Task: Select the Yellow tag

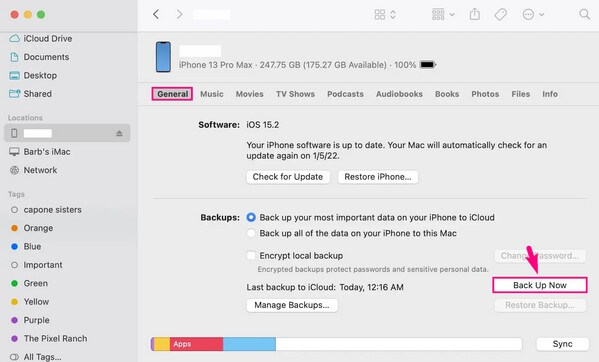Action: pyautogui.click(x=30, y=302)
